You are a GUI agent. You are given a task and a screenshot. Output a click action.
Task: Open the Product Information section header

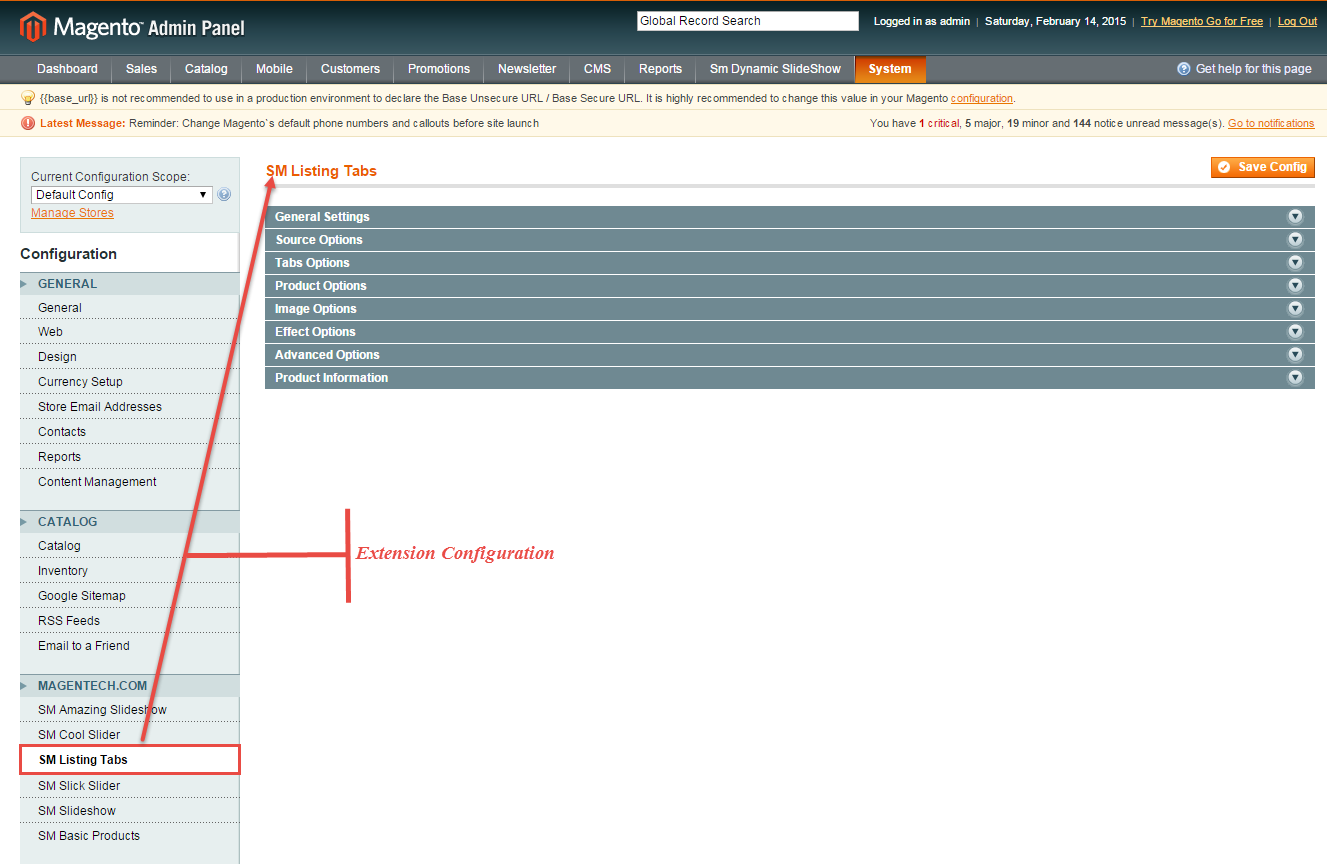(x=789, y=378)
